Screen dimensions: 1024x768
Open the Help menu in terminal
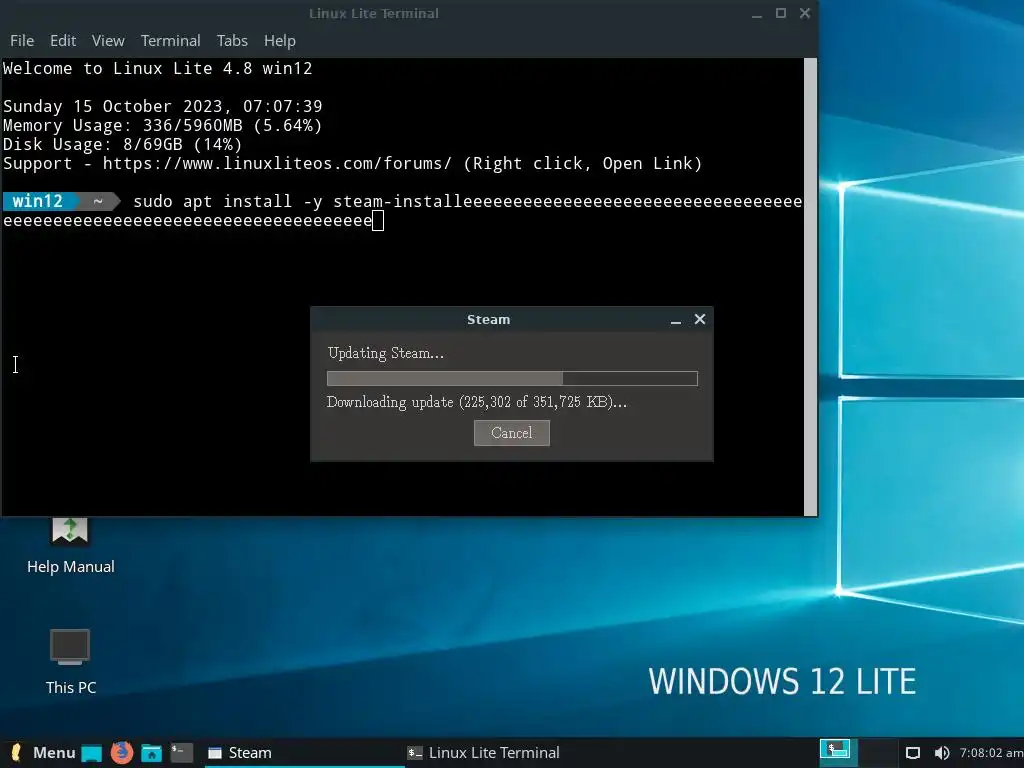tap(280, 40)
